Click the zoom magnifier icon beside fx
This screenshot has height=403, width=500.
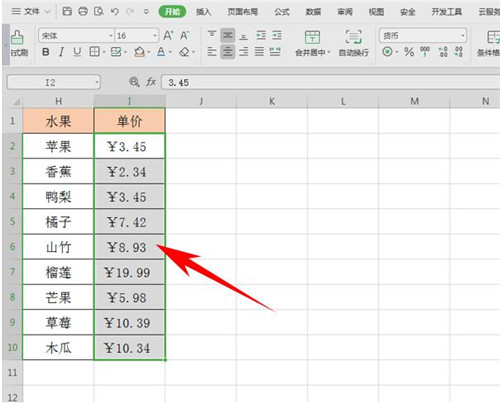[x=134, y=82]
